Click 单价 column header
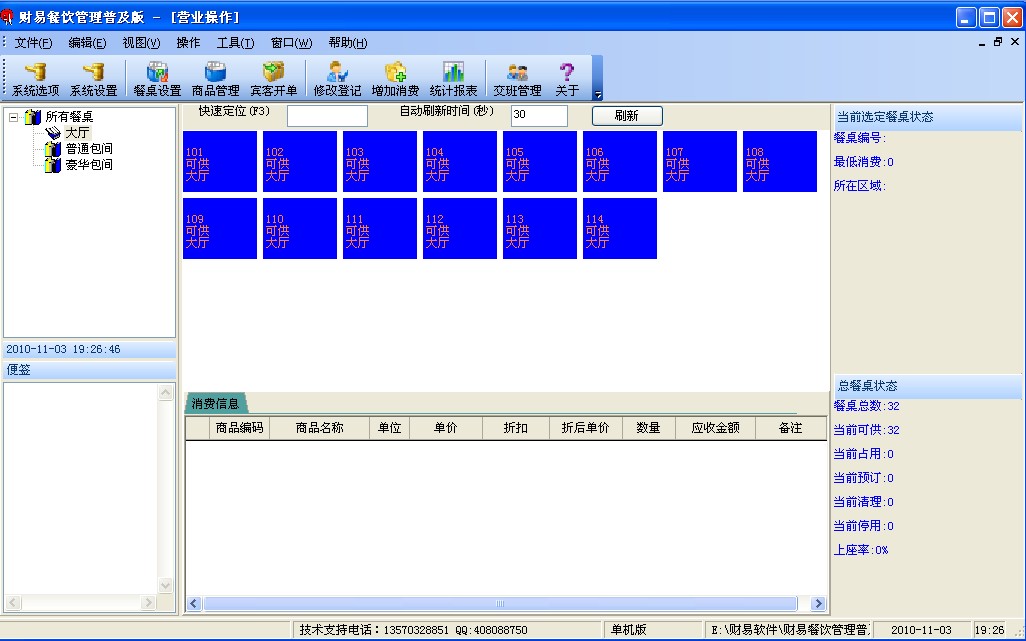 [x=446, y=428]
